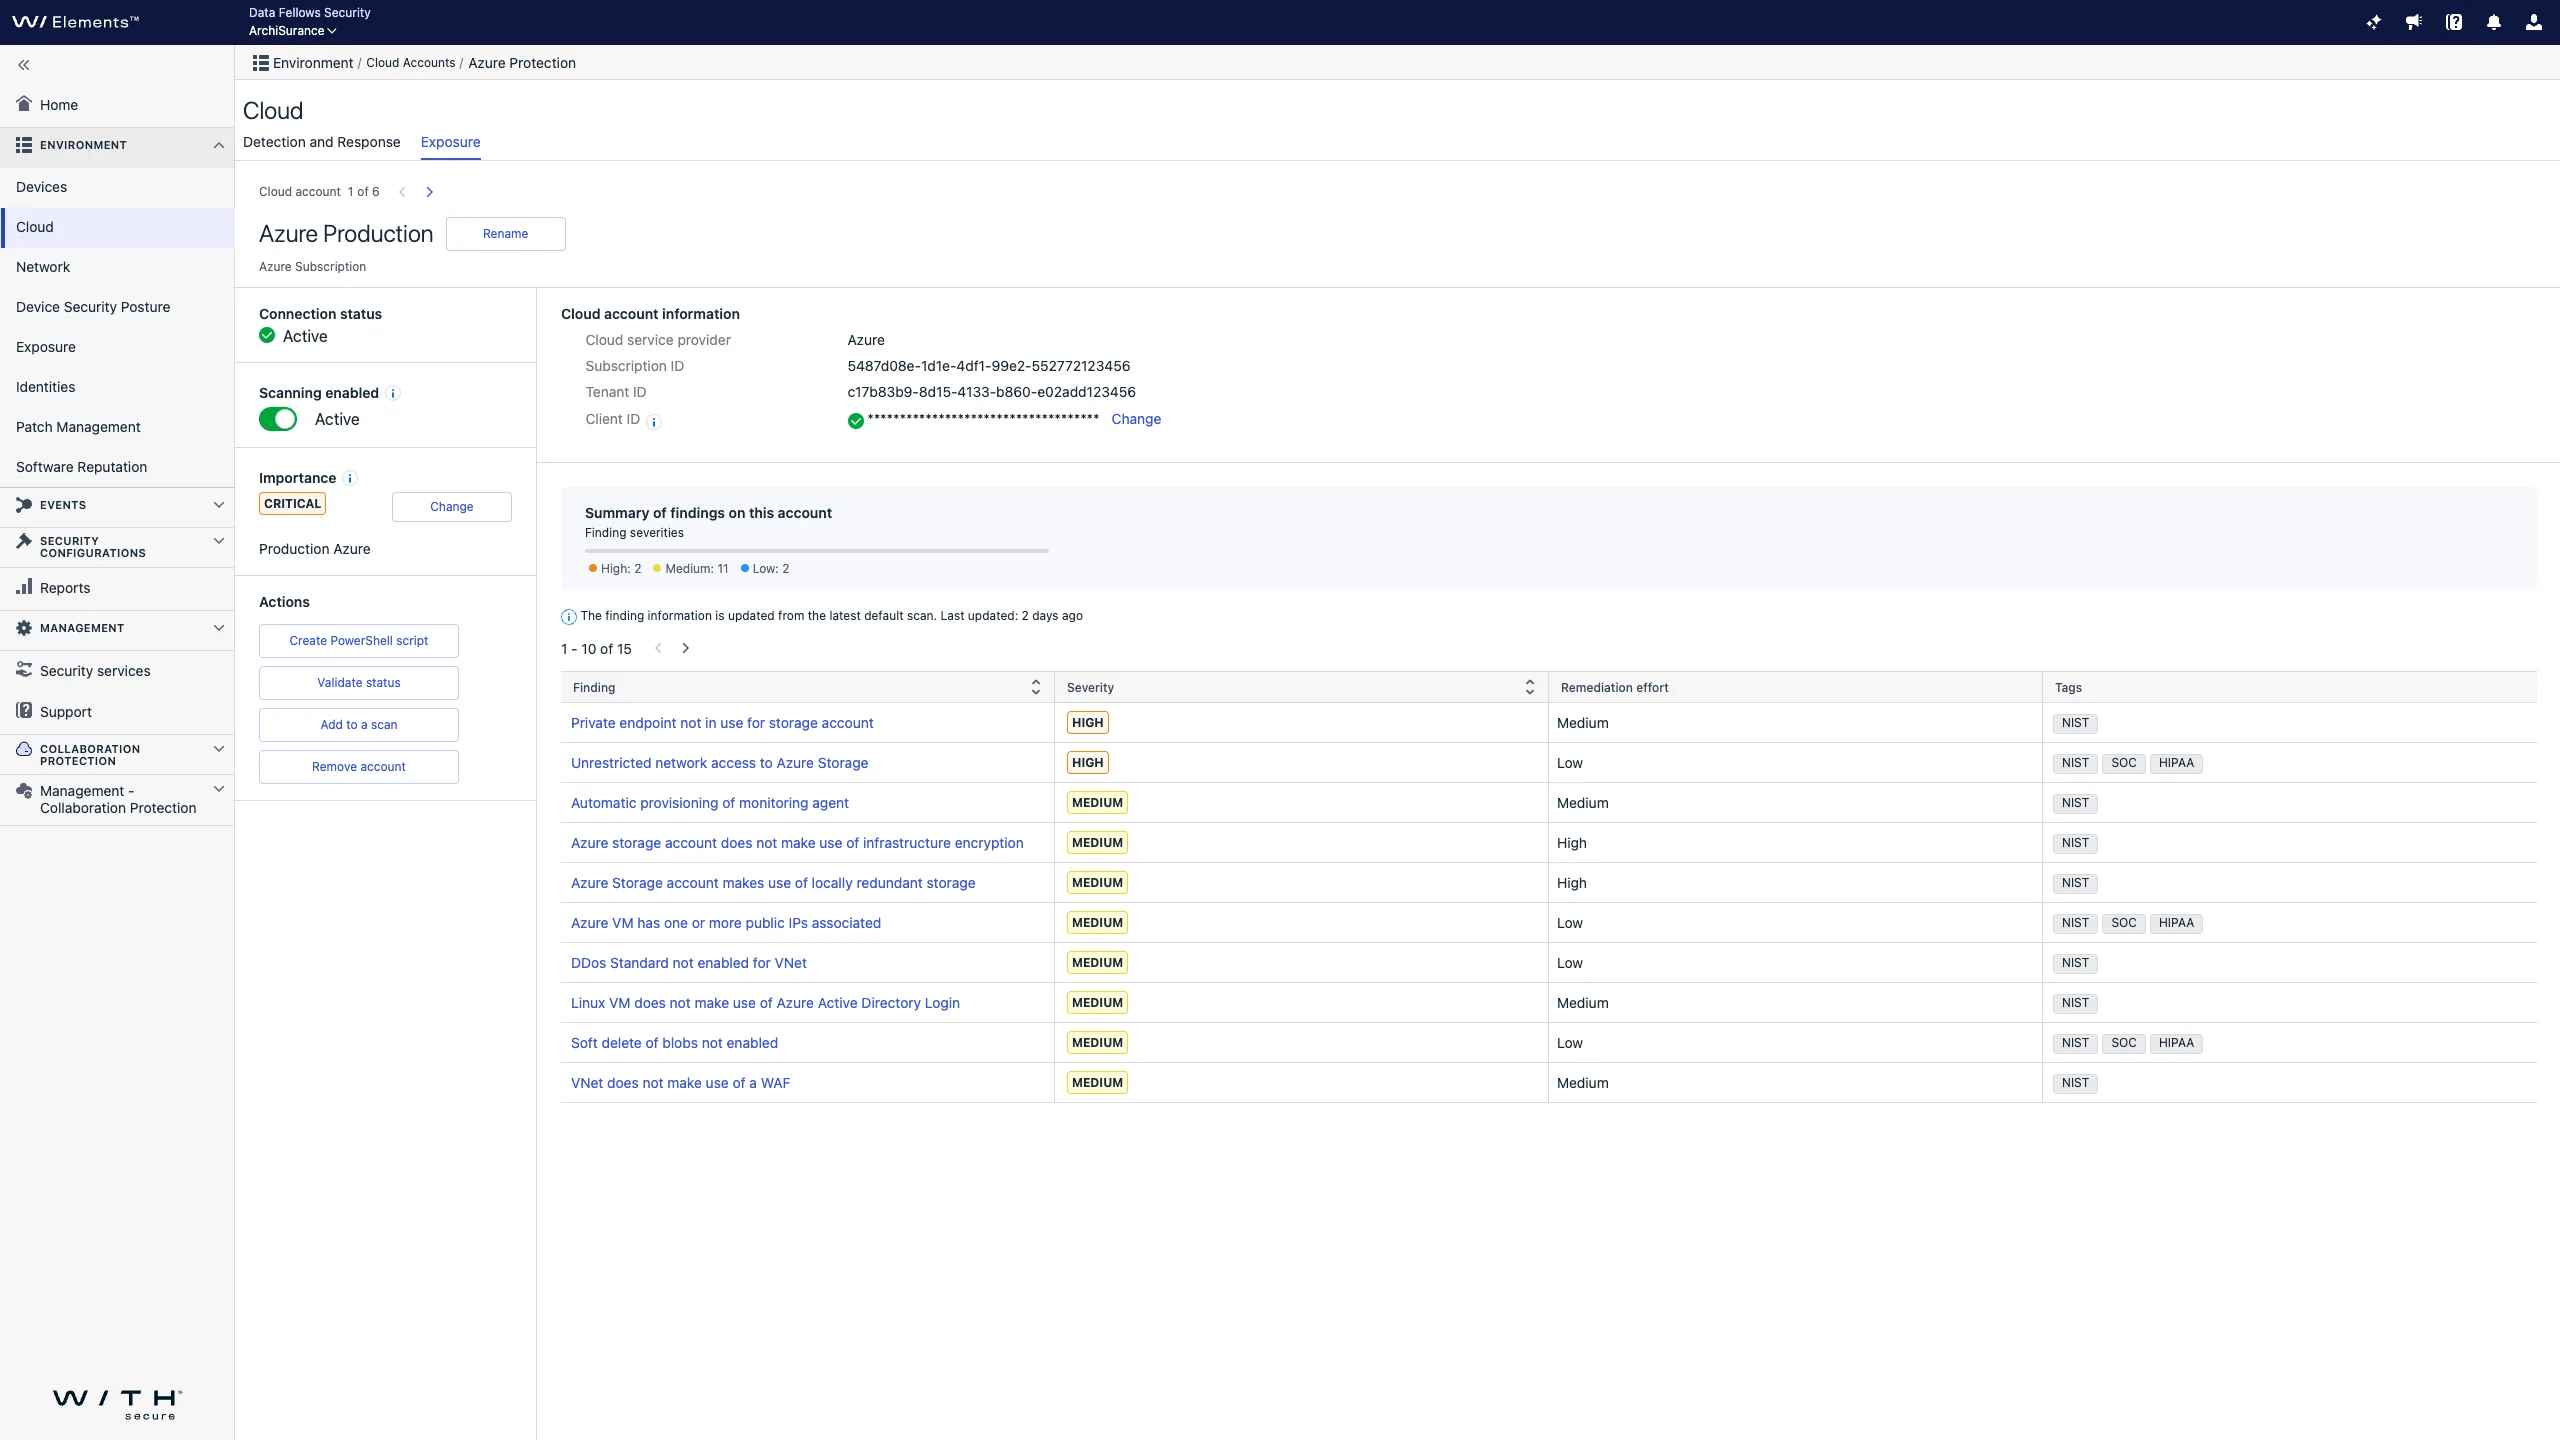Click info icon beside Importance
Image resolution: width=2560 pixels, height=1440 pixels.
point(350,478)
